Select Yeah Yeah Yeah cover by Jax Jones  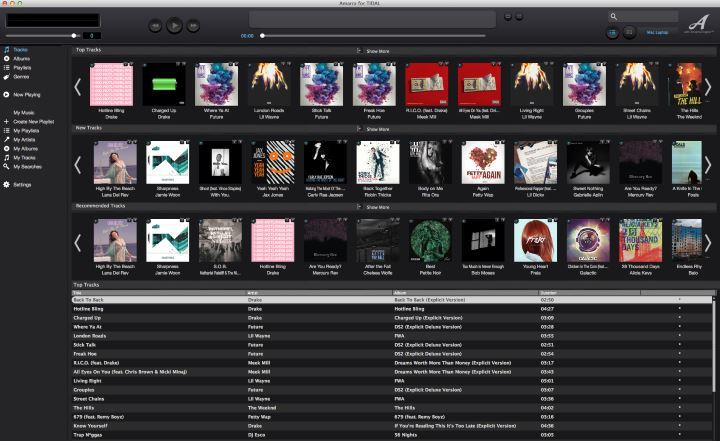pos(273,163)
